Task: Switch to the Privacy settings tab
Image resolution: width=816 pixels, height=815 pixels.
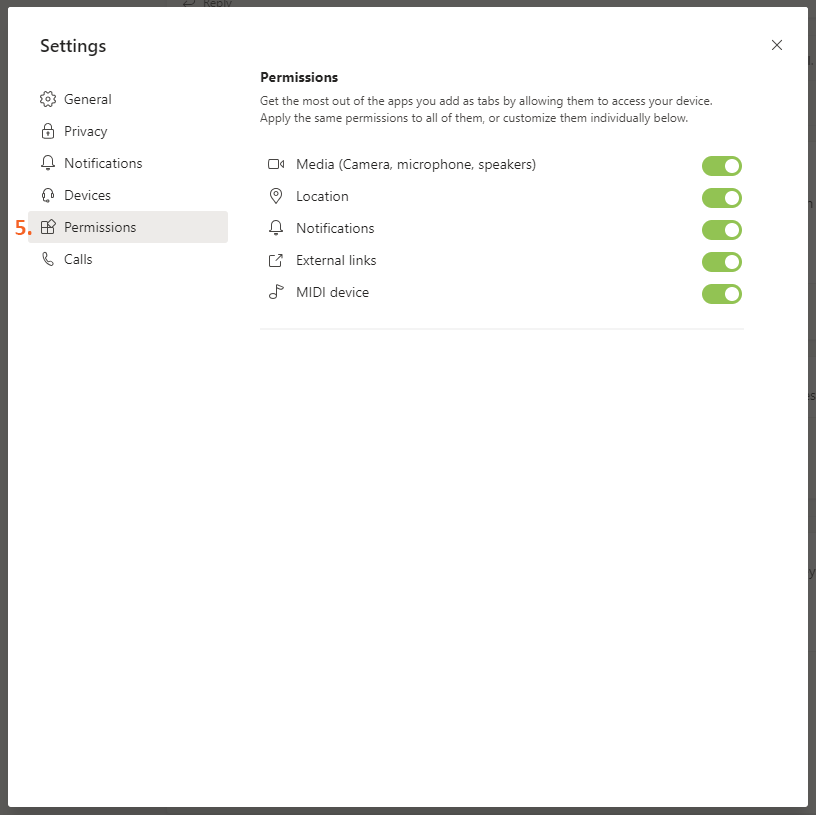Action: (86, 131)
